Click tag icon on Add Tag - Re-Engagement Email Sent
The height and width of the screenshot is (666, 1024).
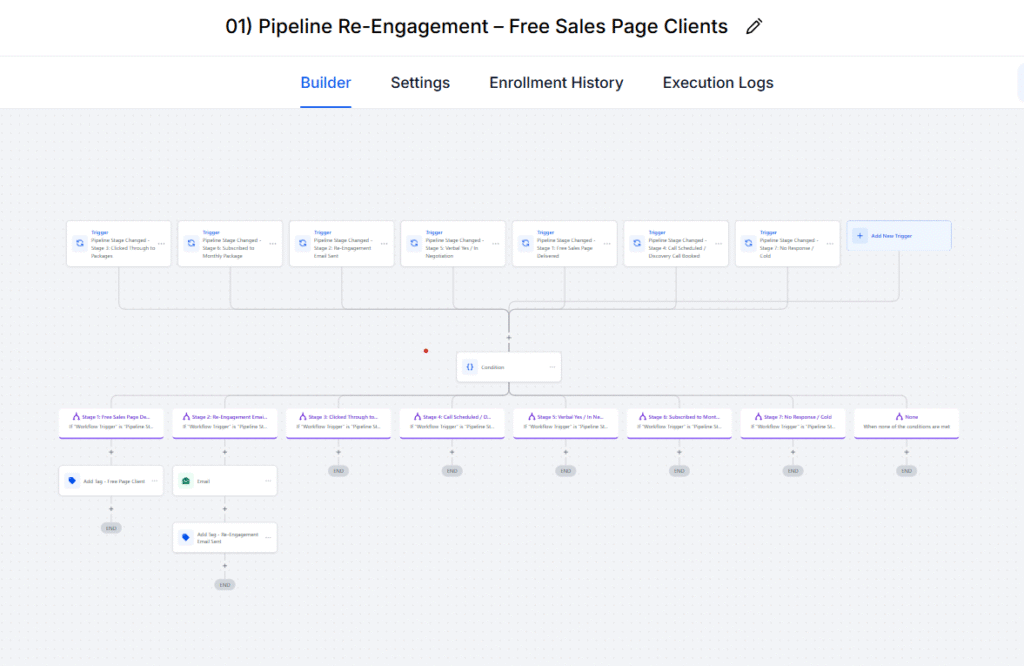coord(185,537)
